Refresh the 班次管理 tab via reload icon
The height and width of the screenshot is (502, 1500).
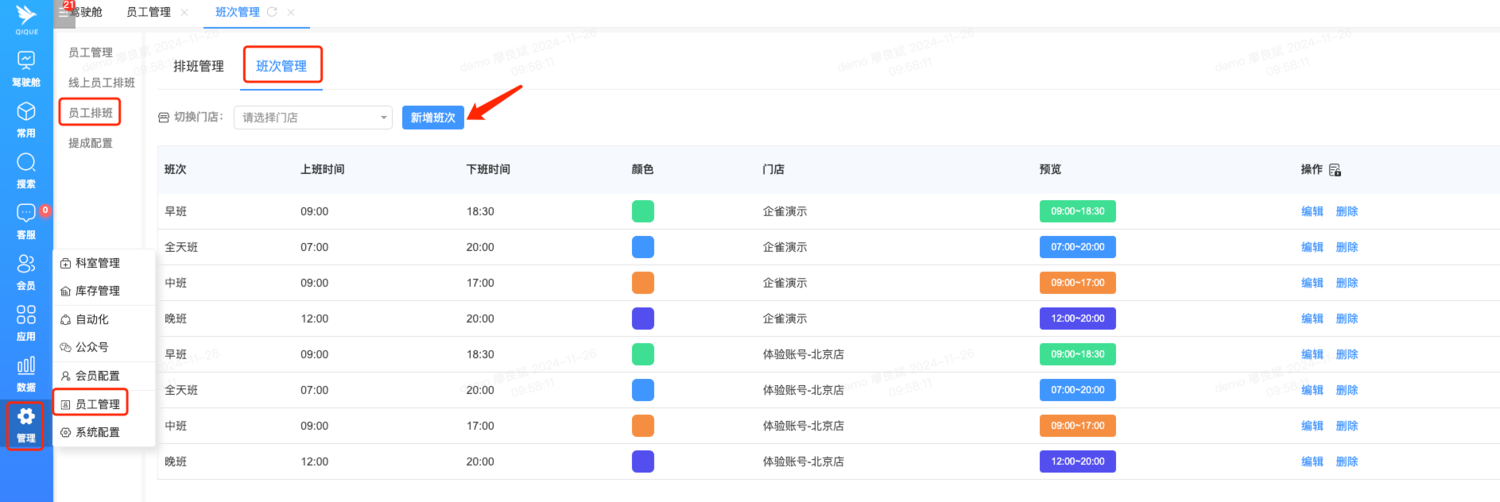coord(271,12)
